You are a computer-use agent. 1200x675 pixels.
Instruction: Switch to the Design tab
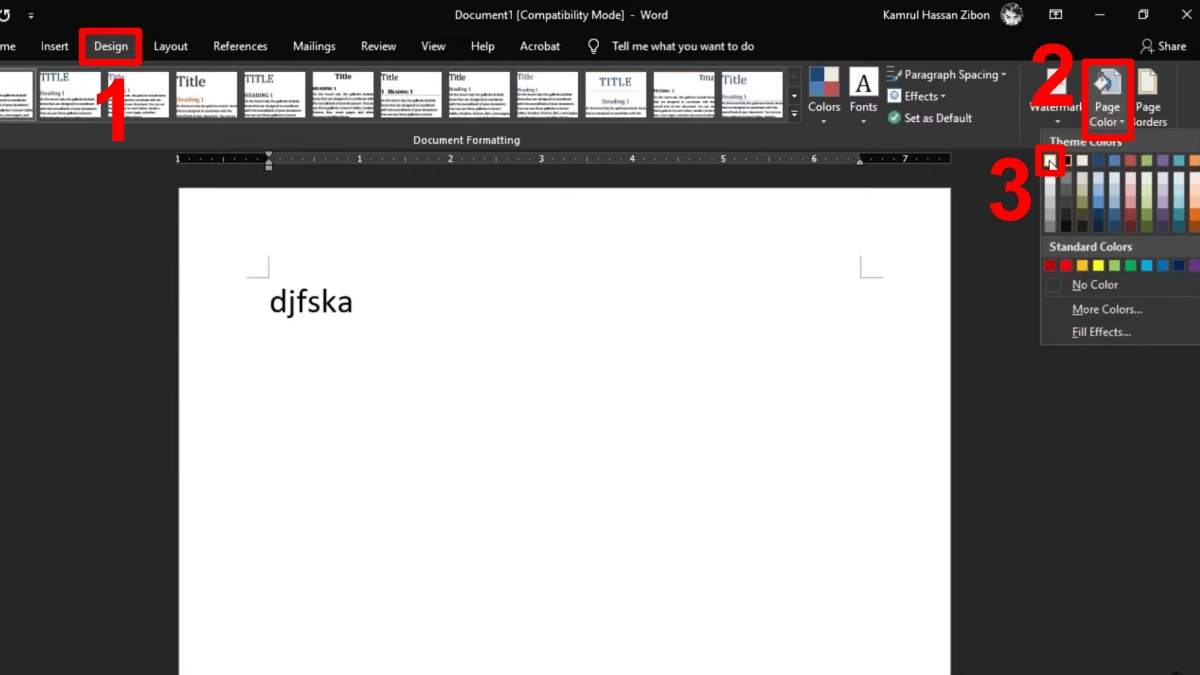111,46
